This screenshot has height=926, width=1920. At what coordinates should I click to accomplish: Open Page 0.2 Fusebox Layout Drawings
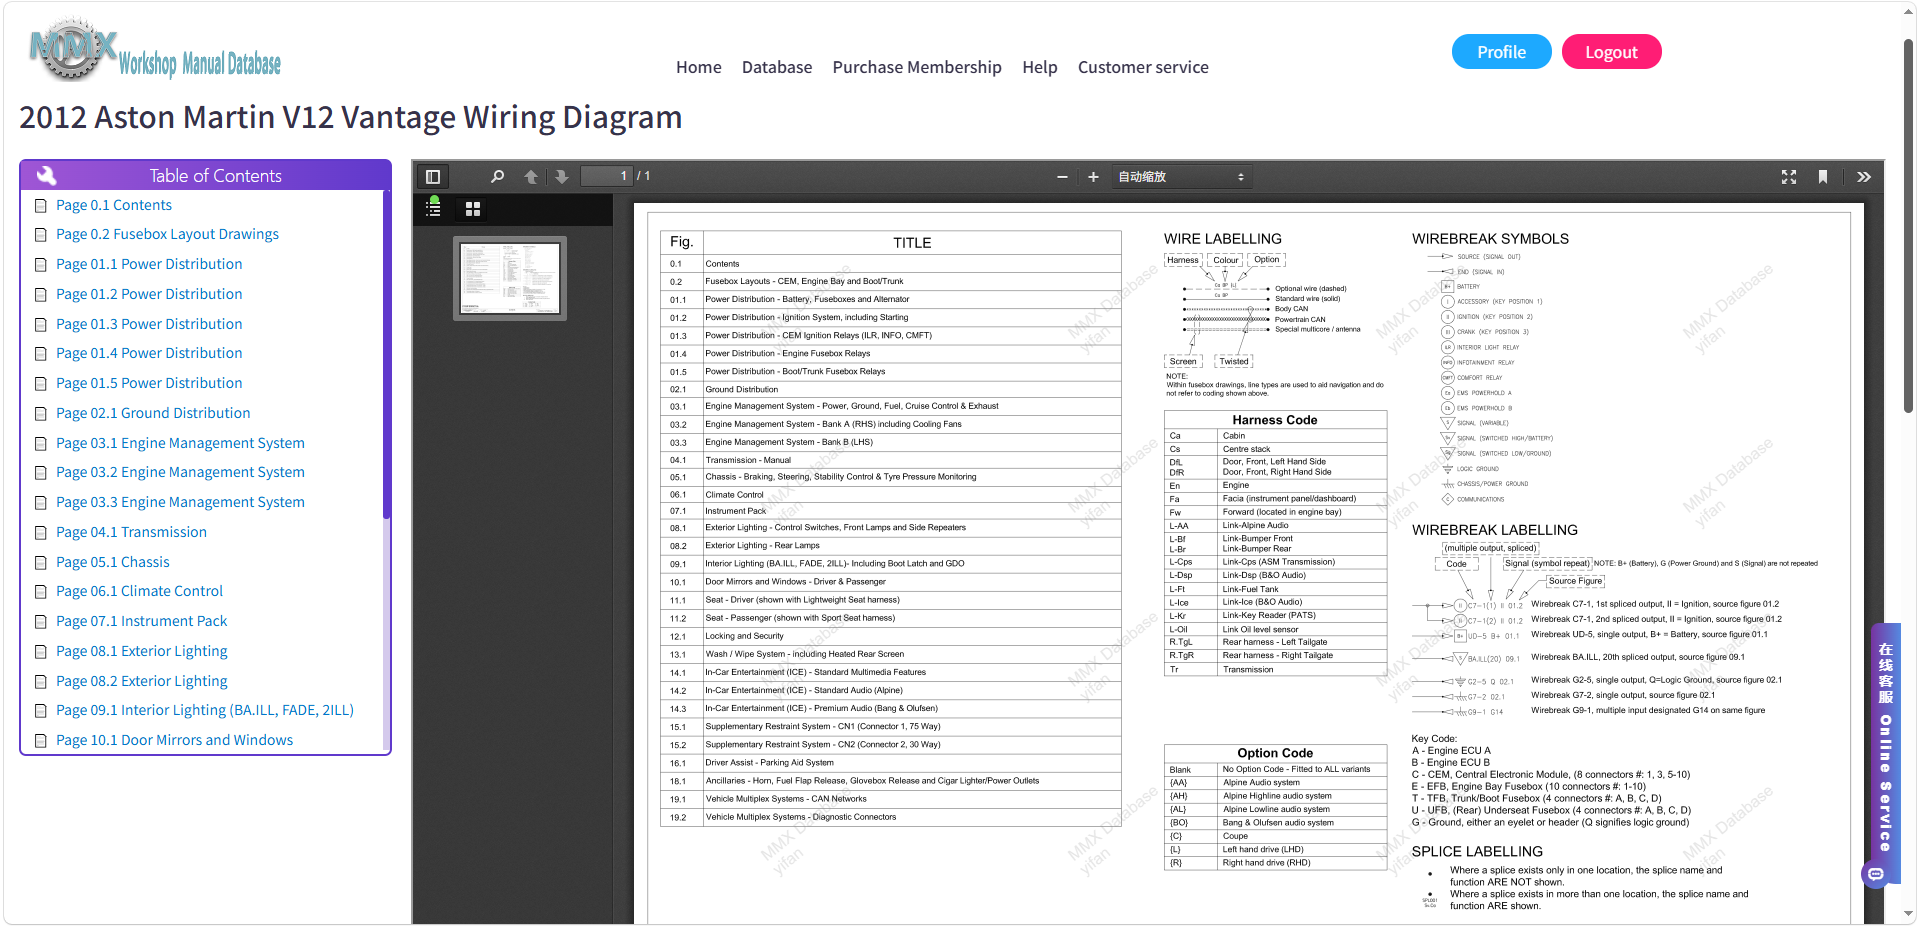(x=167, y=234)
